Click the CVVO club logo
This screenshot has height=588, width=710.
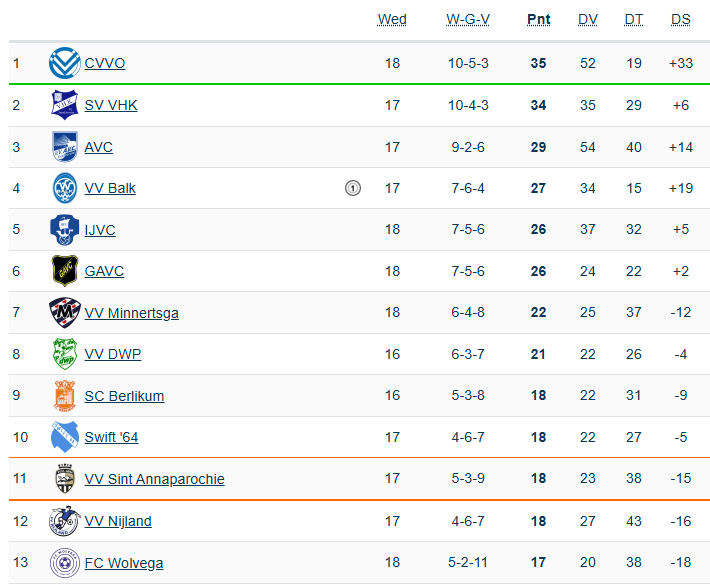65,63
